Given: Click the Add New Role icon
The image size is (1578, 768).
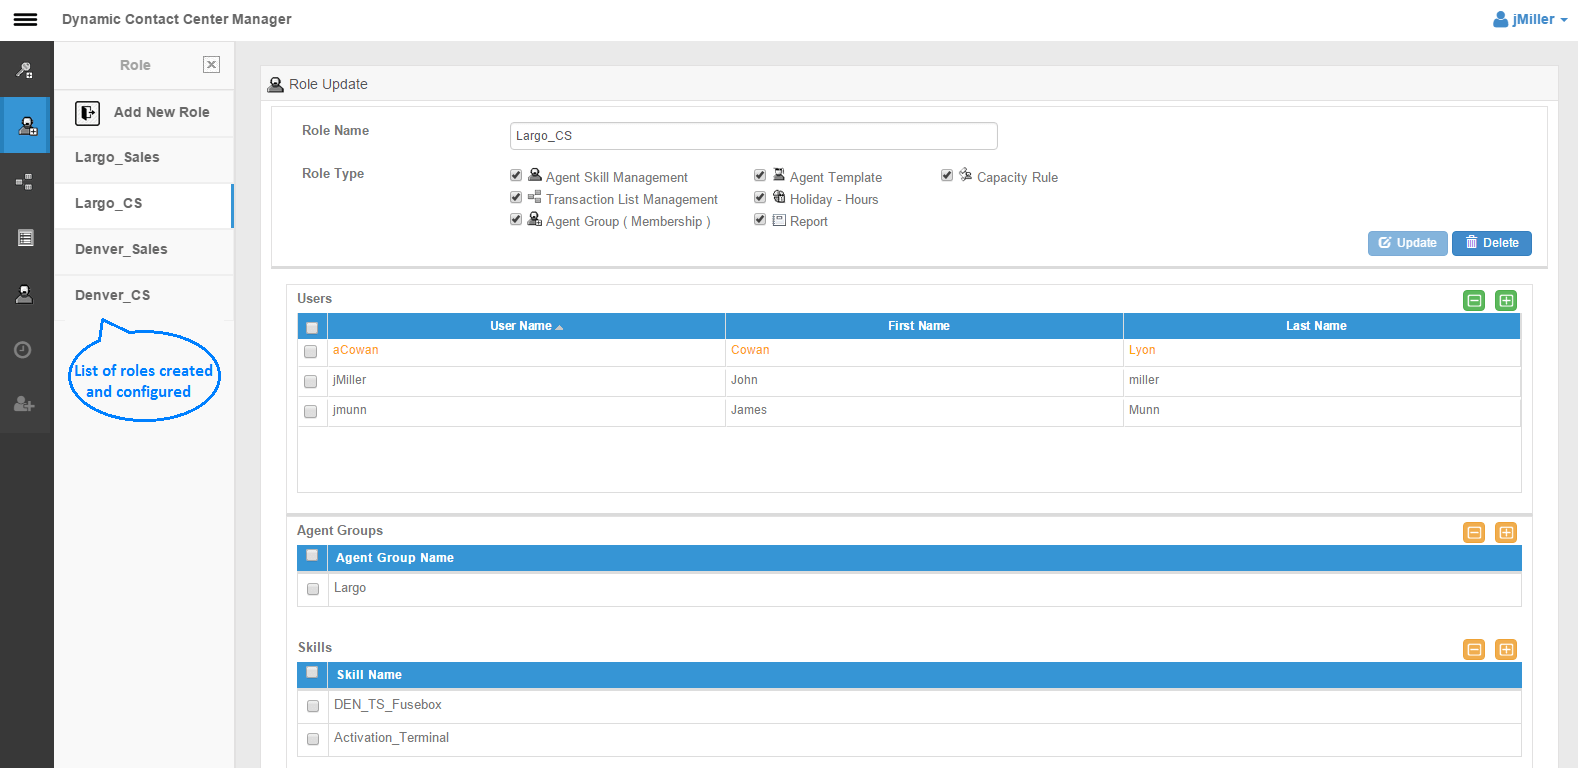Looking at the screenshot, I should pyautogui.click(x=88, y=113).
